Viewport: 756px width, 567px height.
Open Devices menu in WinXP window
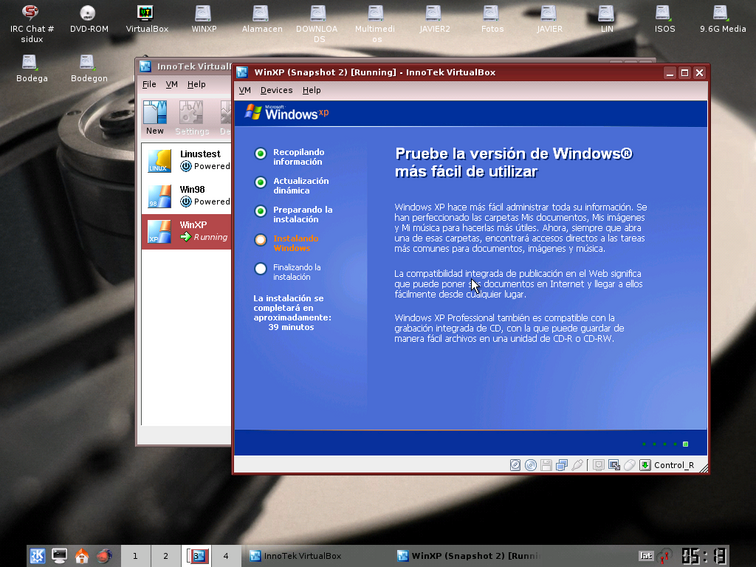tap(276, 90)
